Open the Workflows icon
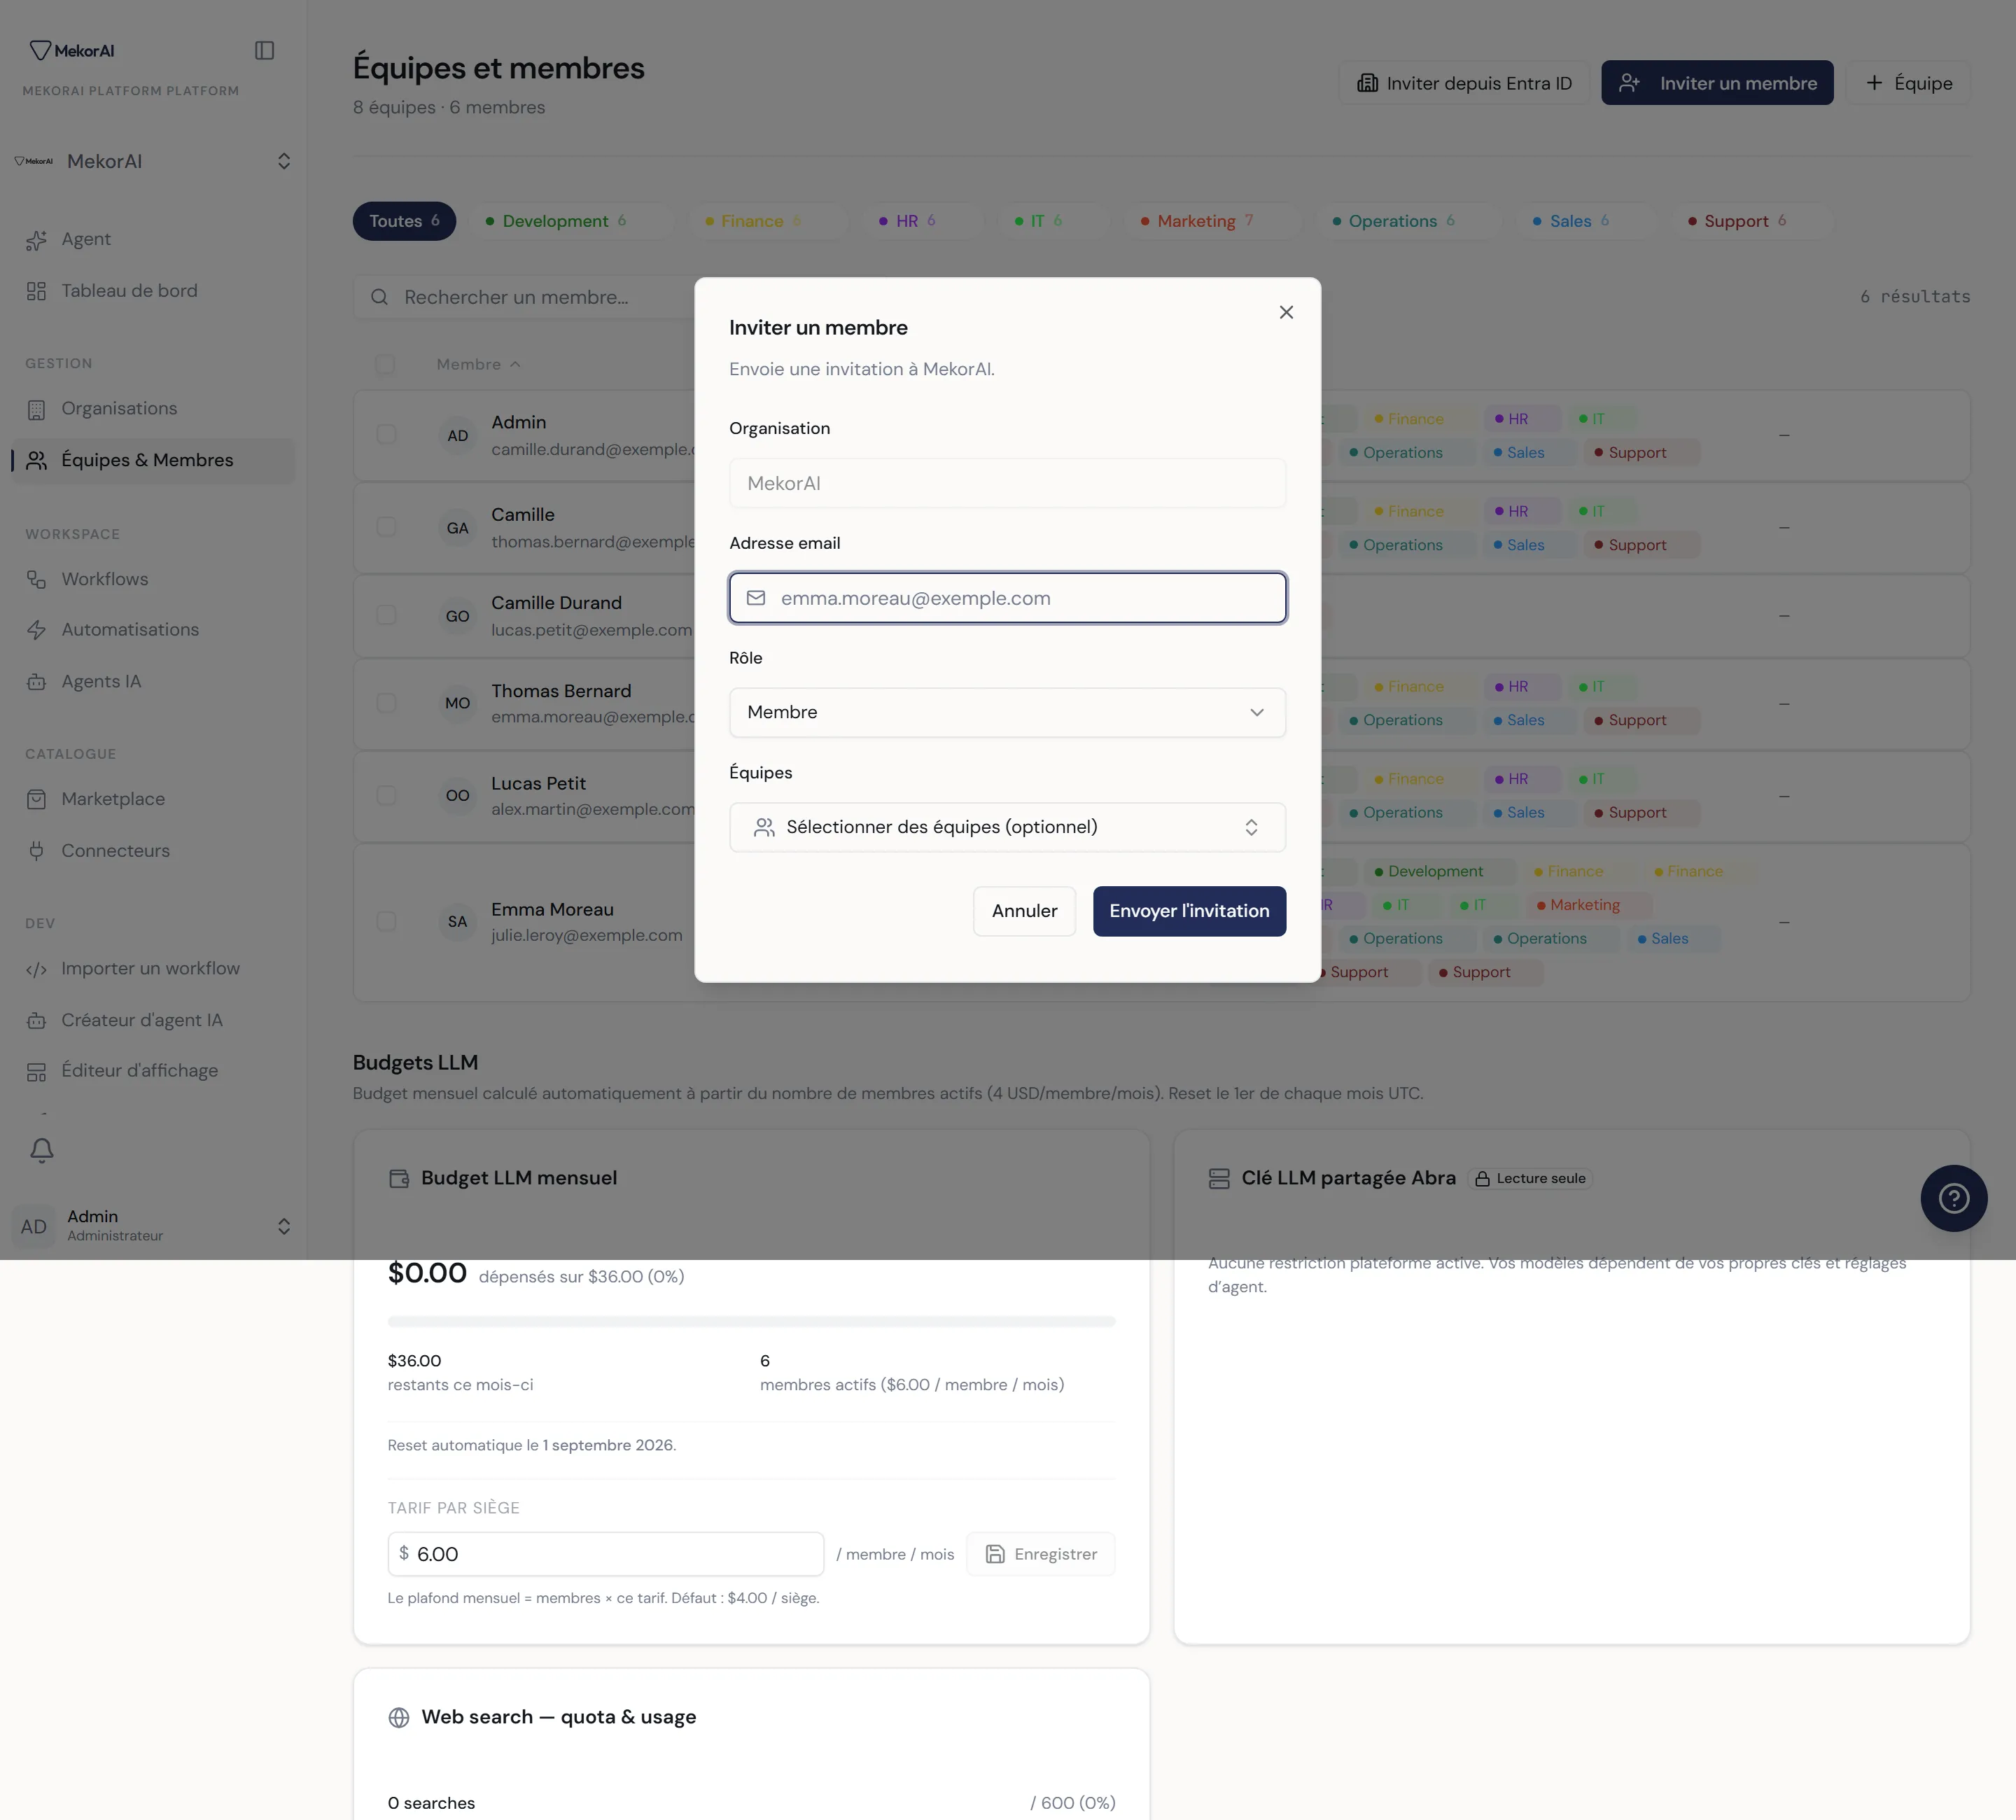Viewport: 2016px width, 1820px height. click(37, 580)
